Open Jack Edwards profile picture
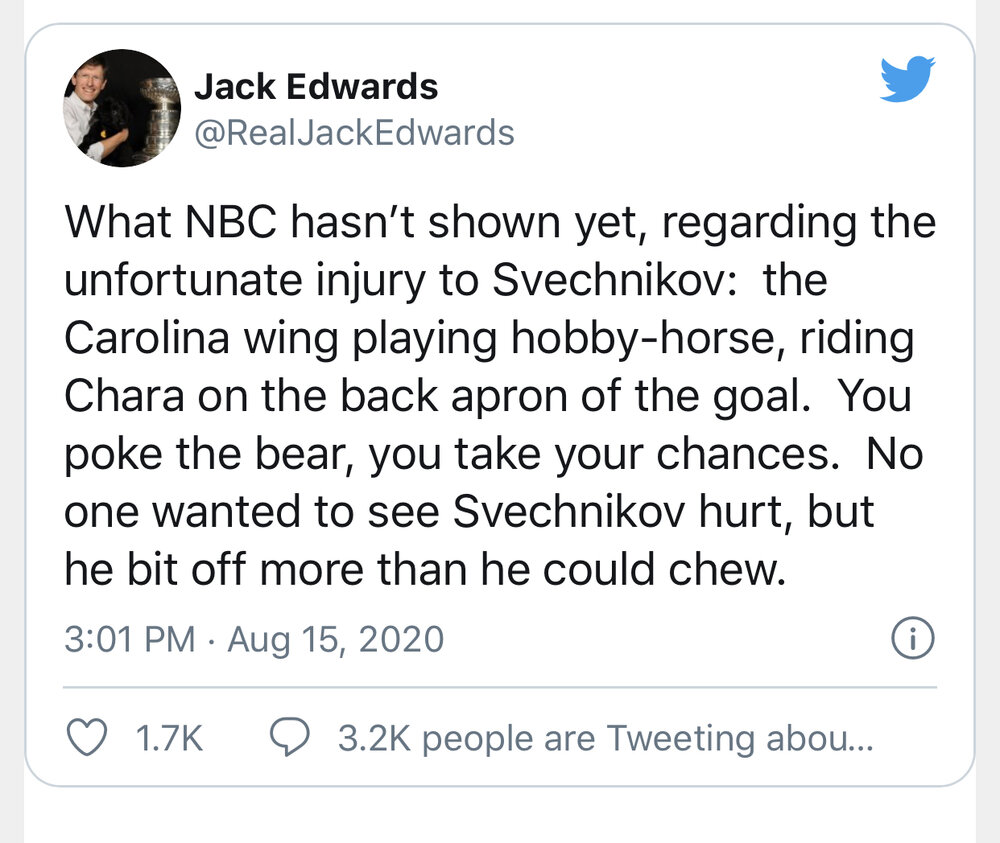 122,108
